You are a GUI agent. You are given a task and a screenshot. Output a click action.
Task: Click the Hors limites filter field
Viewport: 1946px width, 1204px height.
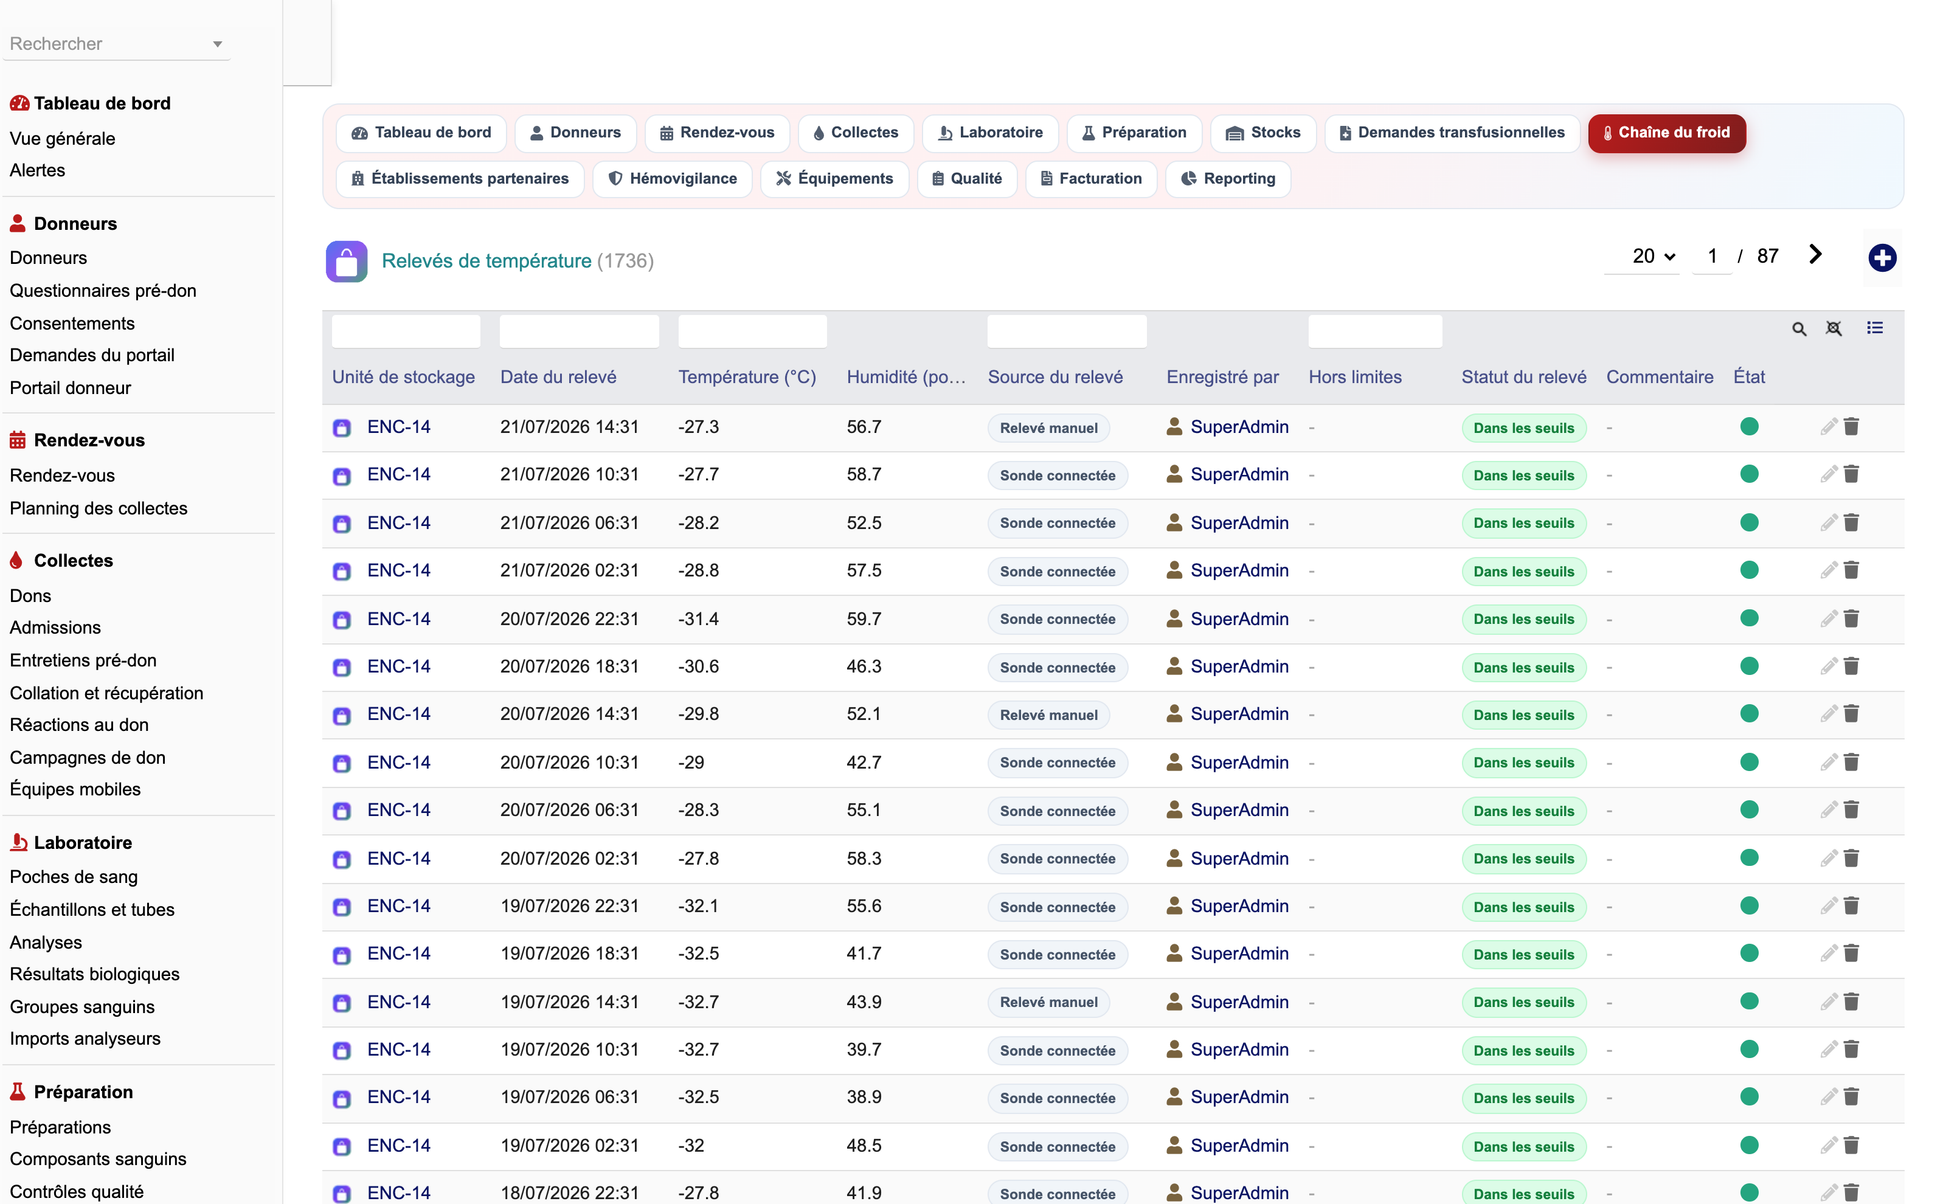[x=1375, y=331]
